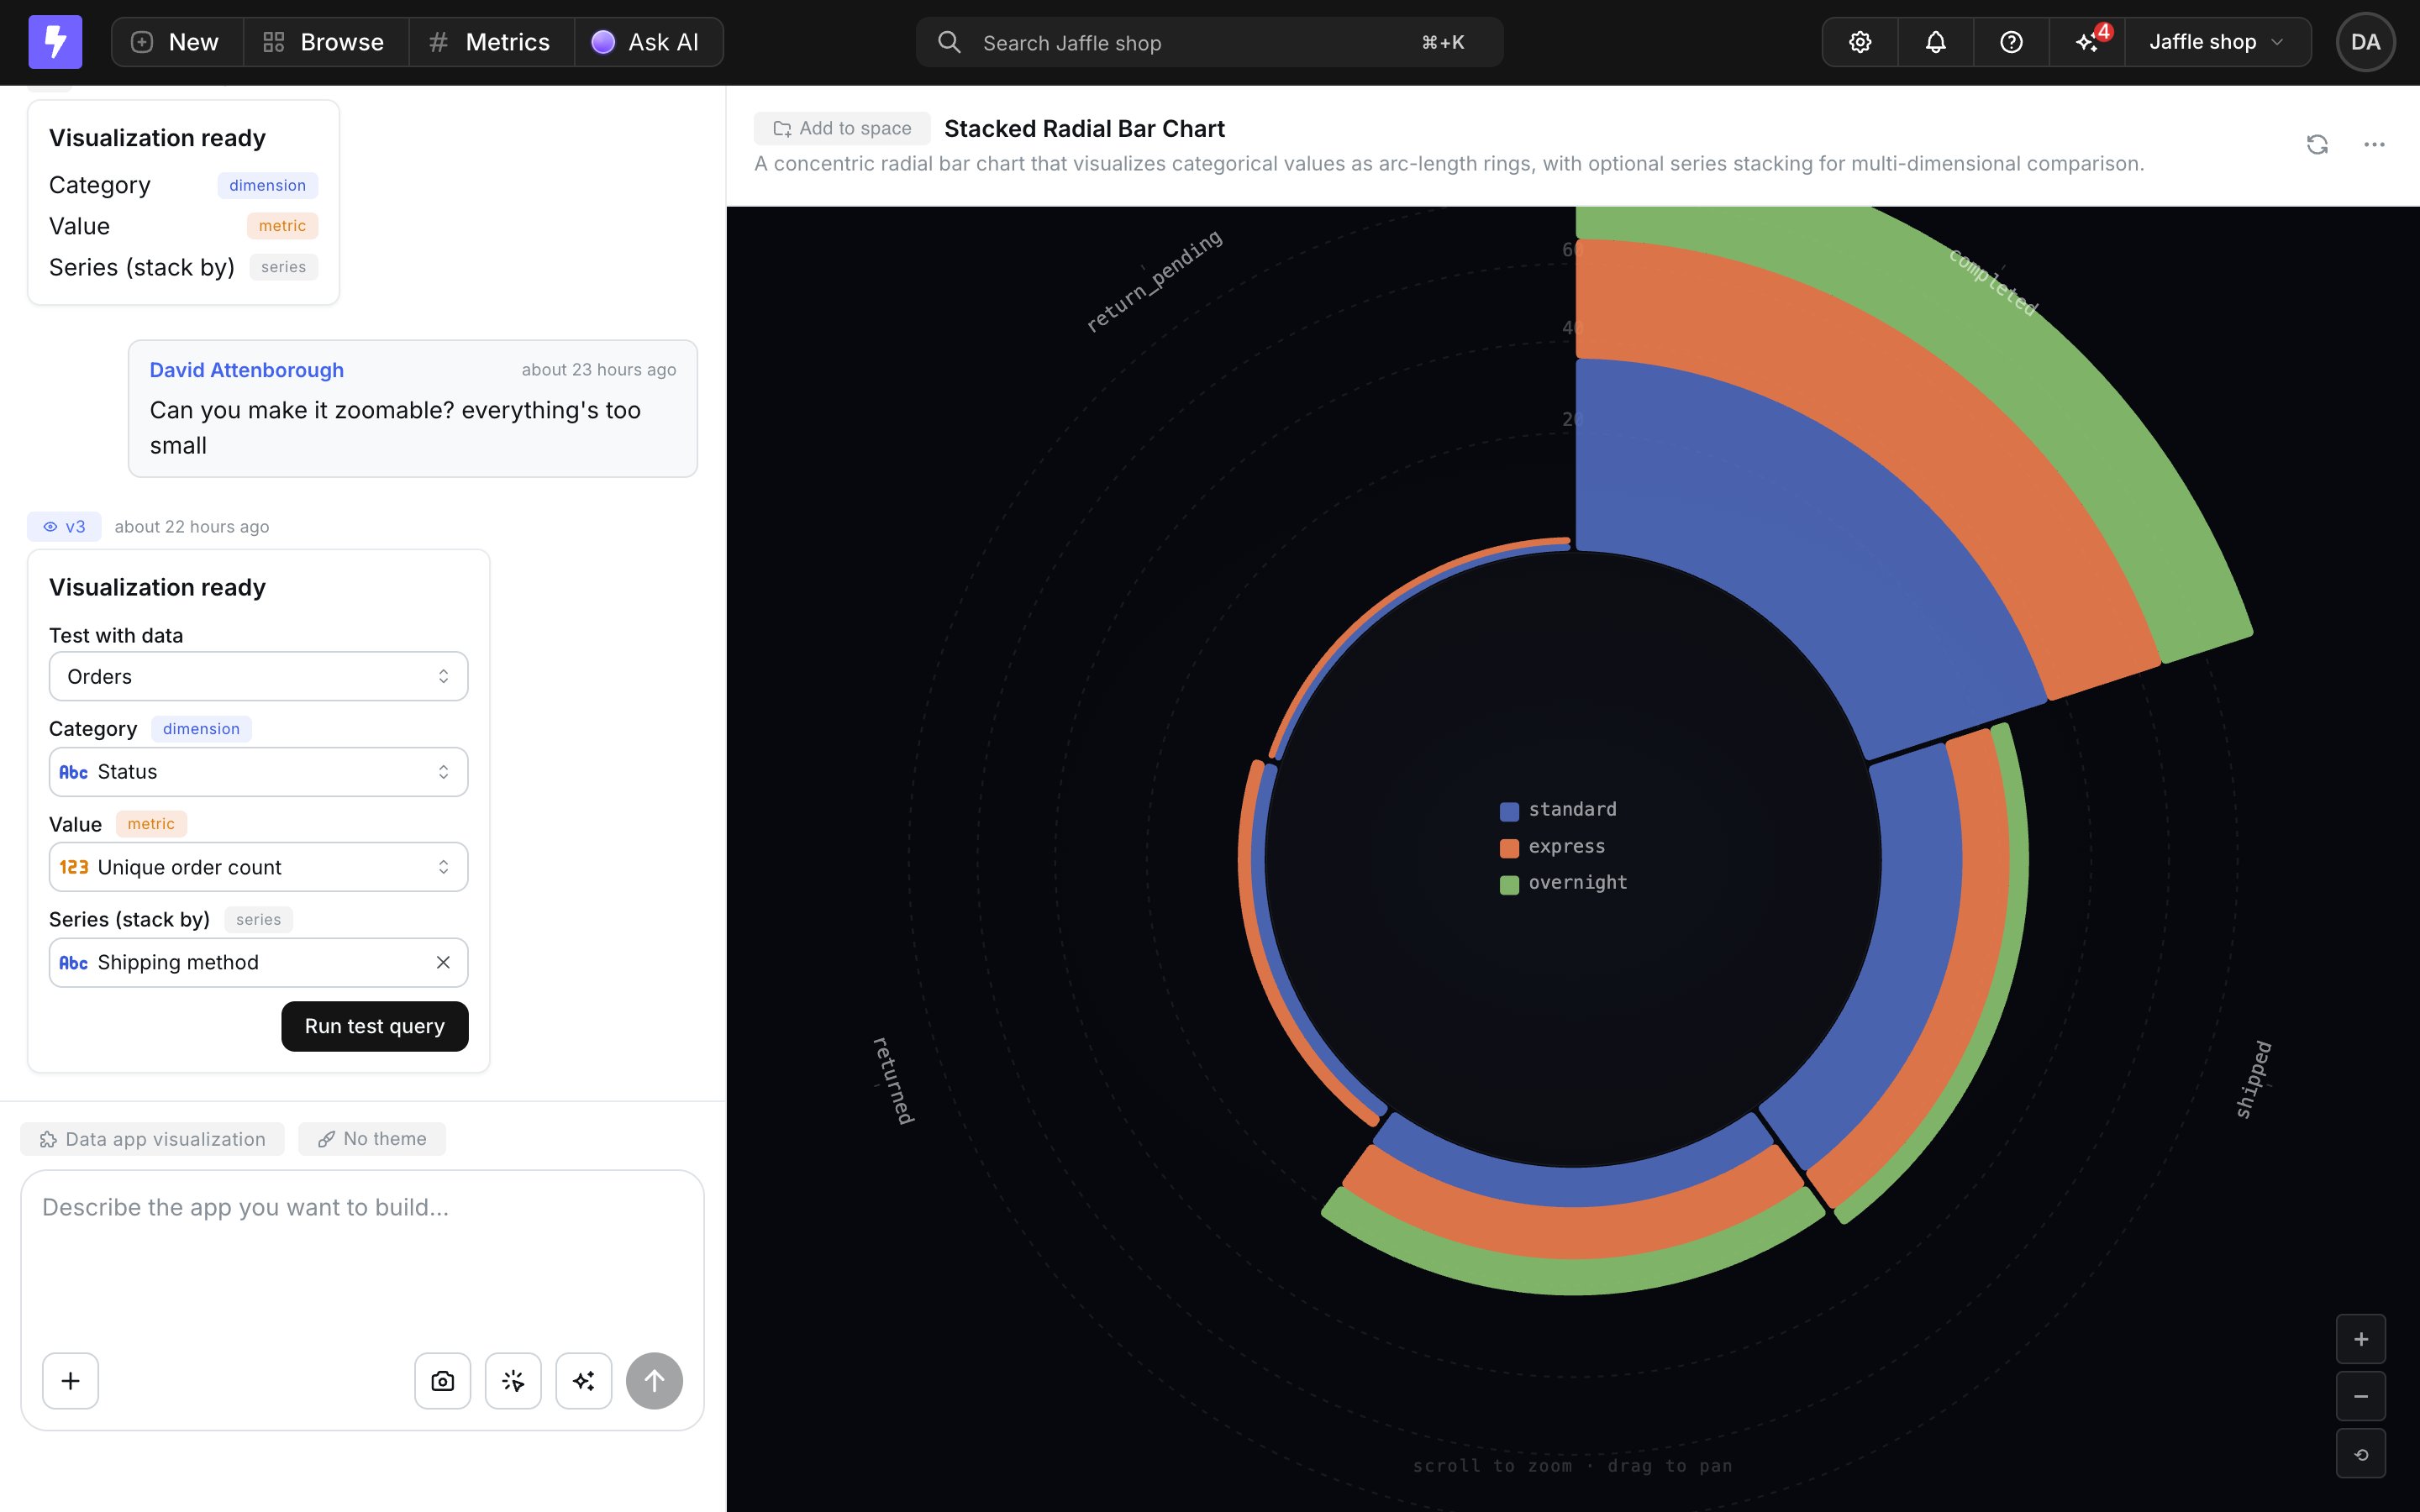
Task: Expand the Jaffle shop workspace switcher
Action: coord(2217,42)
